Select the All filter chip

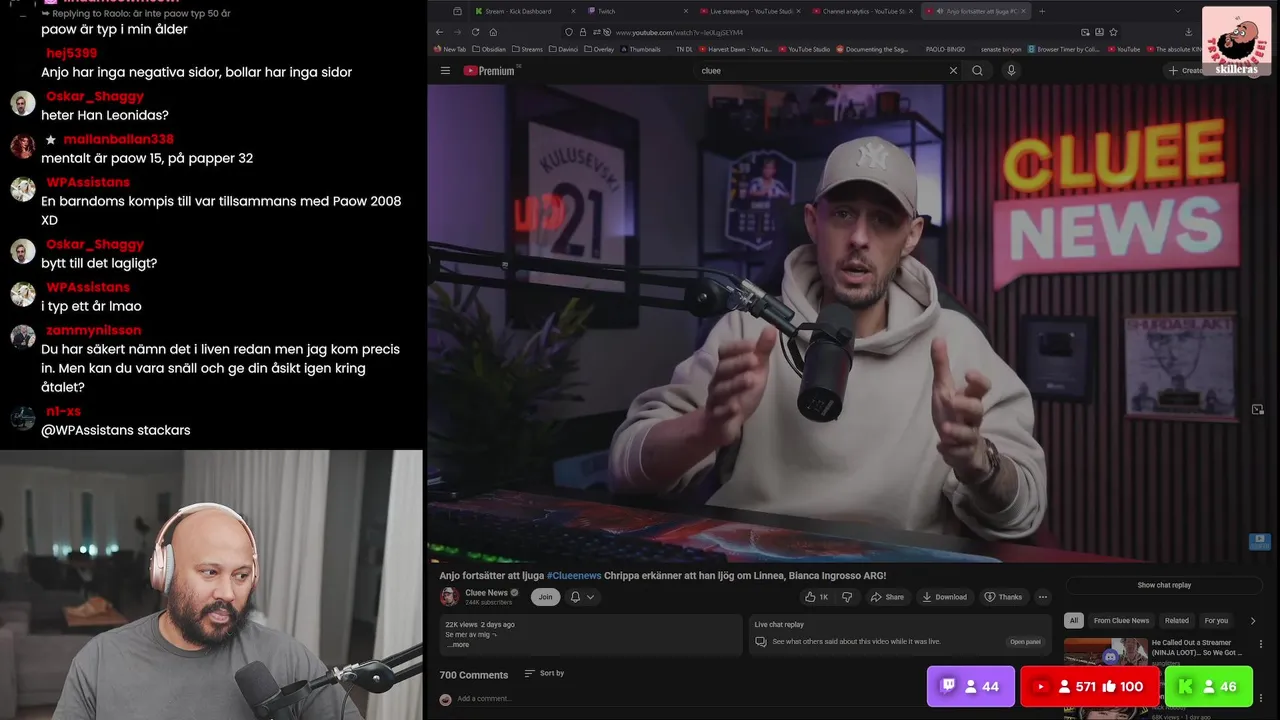coord(1074,620)
